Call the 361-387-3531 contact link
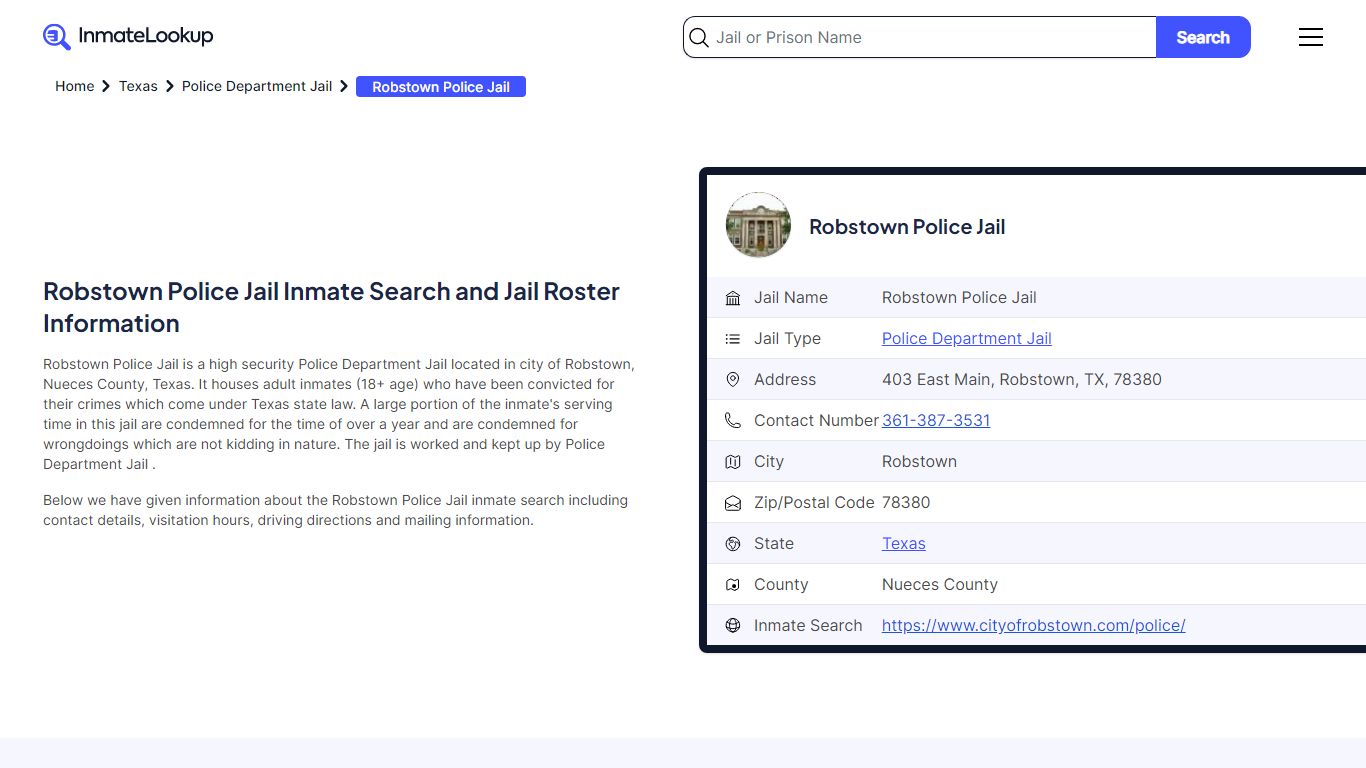Screen dimensions: 1366x768 [936, 420]
